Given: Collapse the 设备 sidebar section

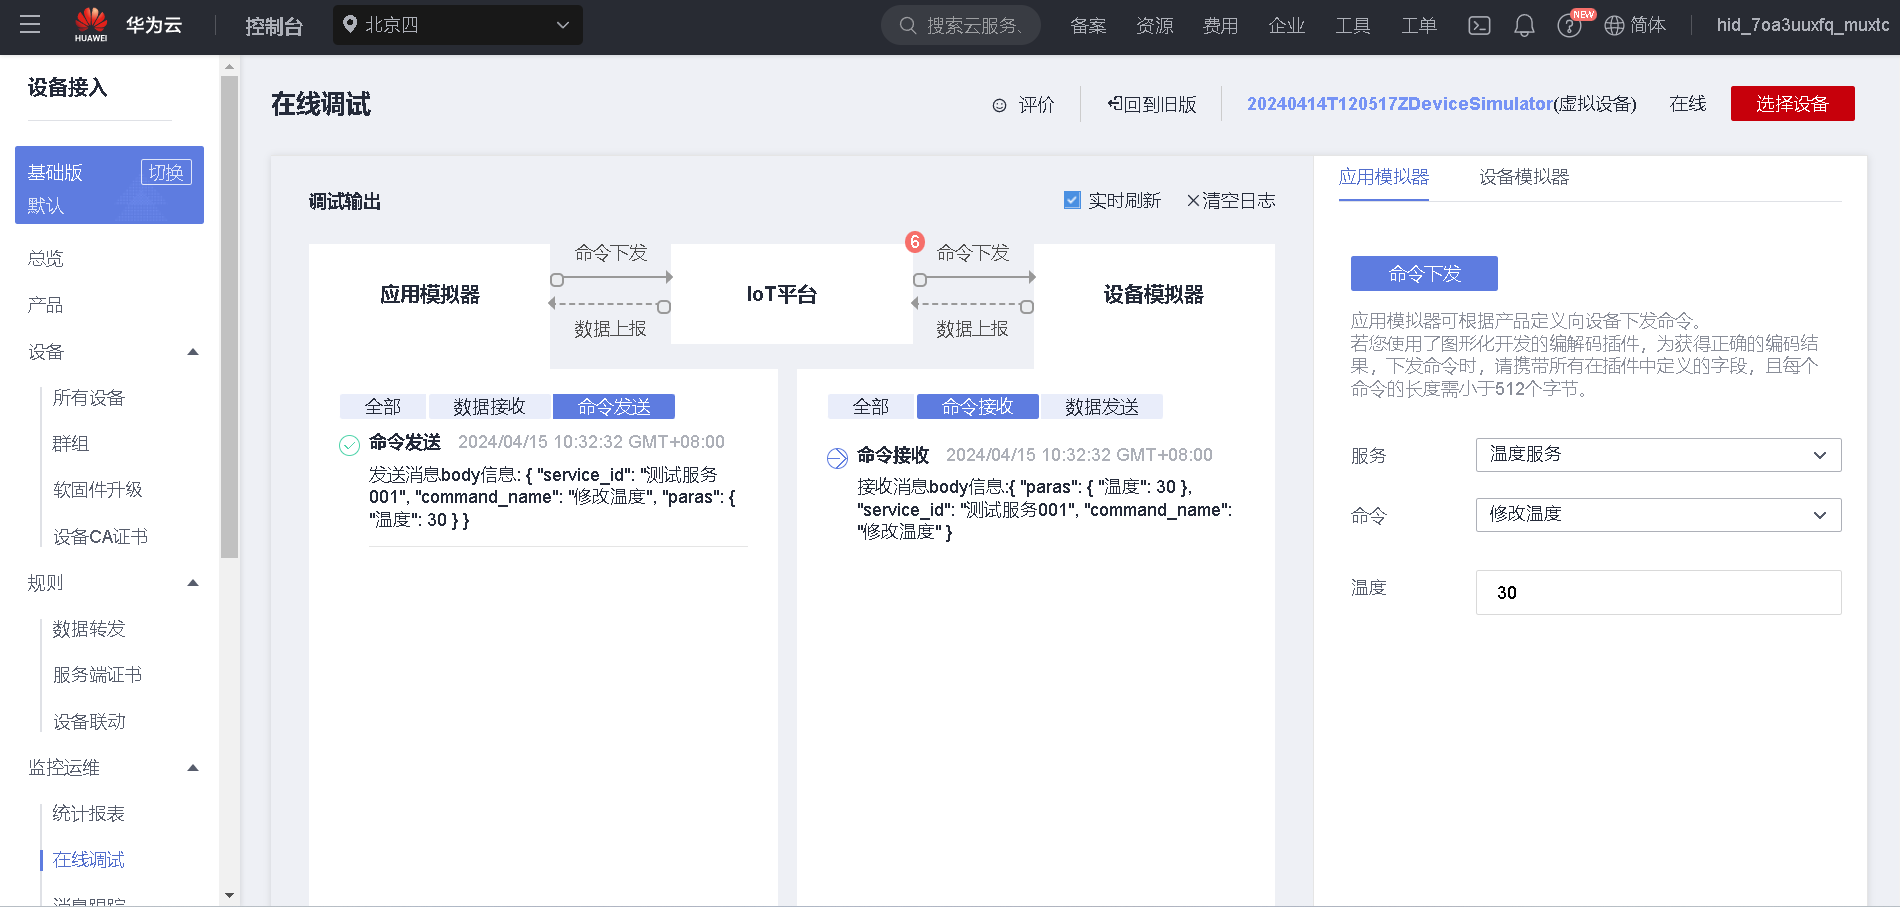Looking at the screenshot, I should coord(193,352).
